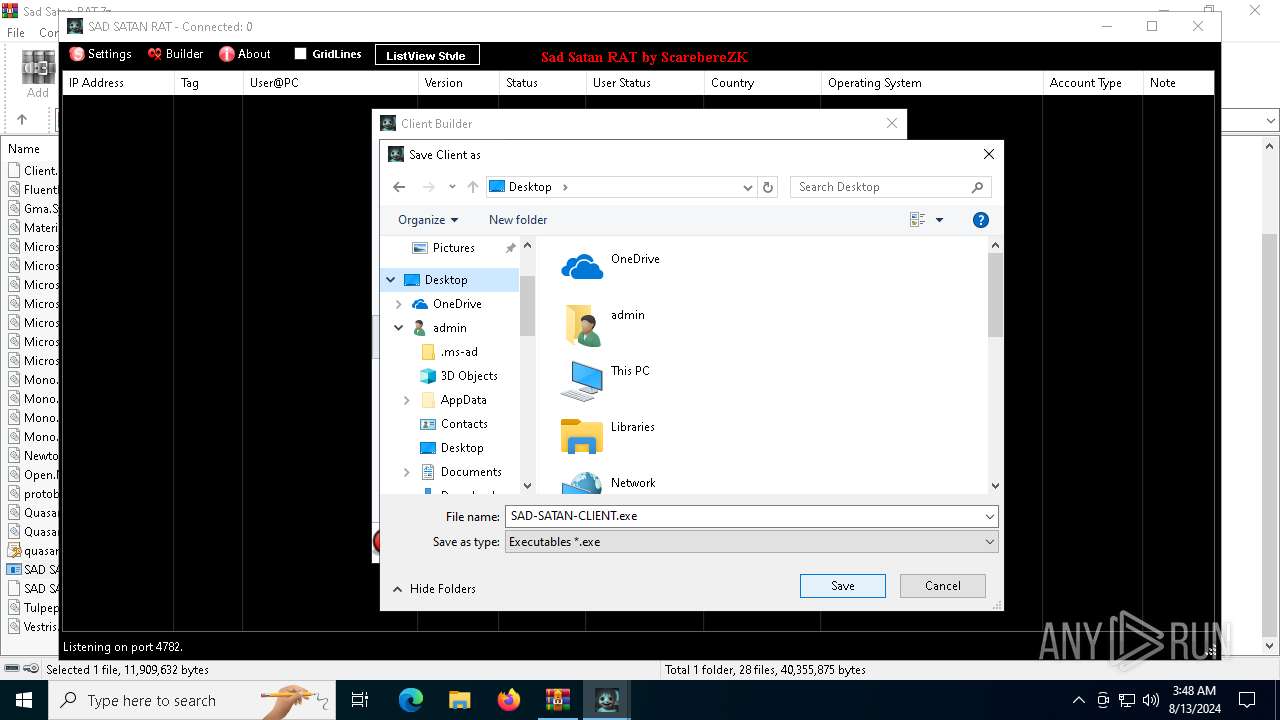The width and height of the screenshot is (1280, 720).
Task: Change the view layout icon
Action: click(917, 220)
